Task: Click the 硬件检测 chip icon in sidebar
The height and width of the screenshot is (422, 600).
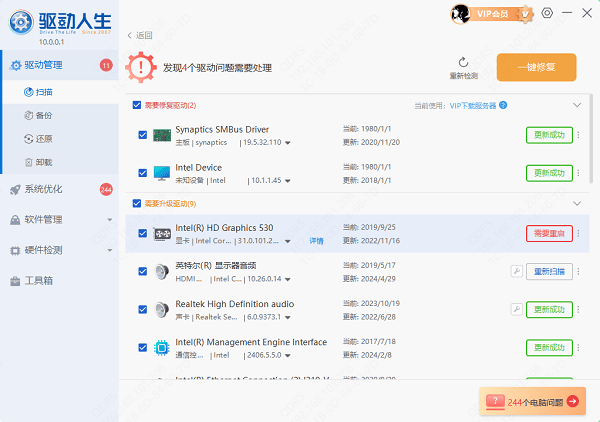Action: pos(15,251)
